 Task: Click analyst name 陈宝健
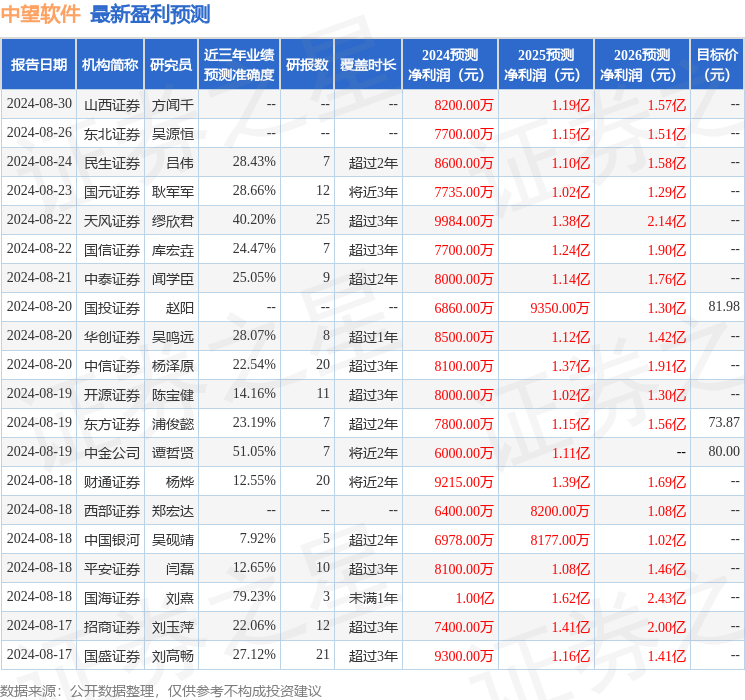click(x=172, y=395)
